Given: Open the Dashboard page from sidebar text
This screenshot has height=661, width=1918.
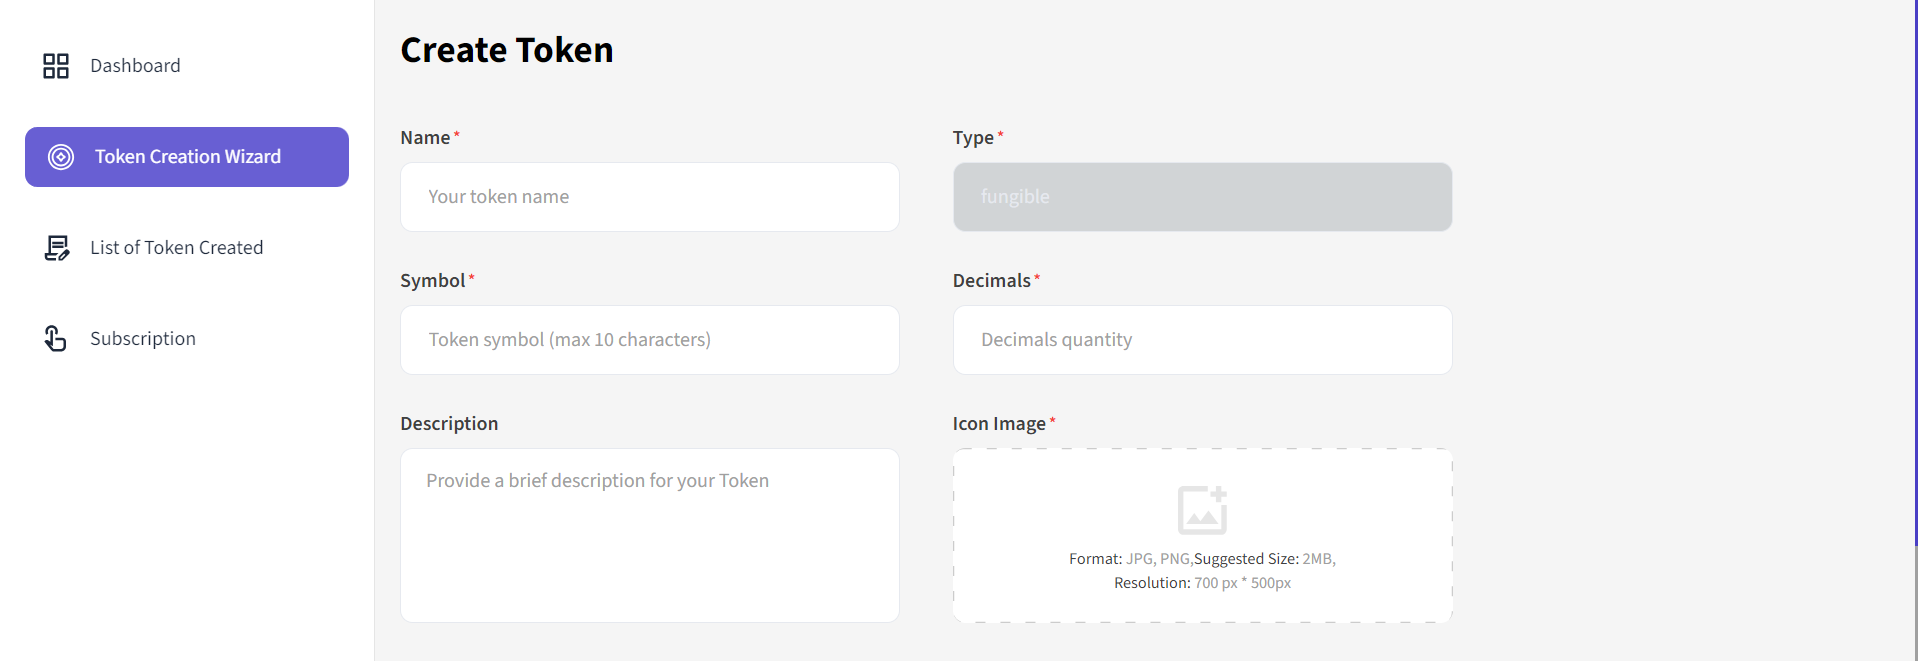Looking at the screenshot, I should [135, 66].
